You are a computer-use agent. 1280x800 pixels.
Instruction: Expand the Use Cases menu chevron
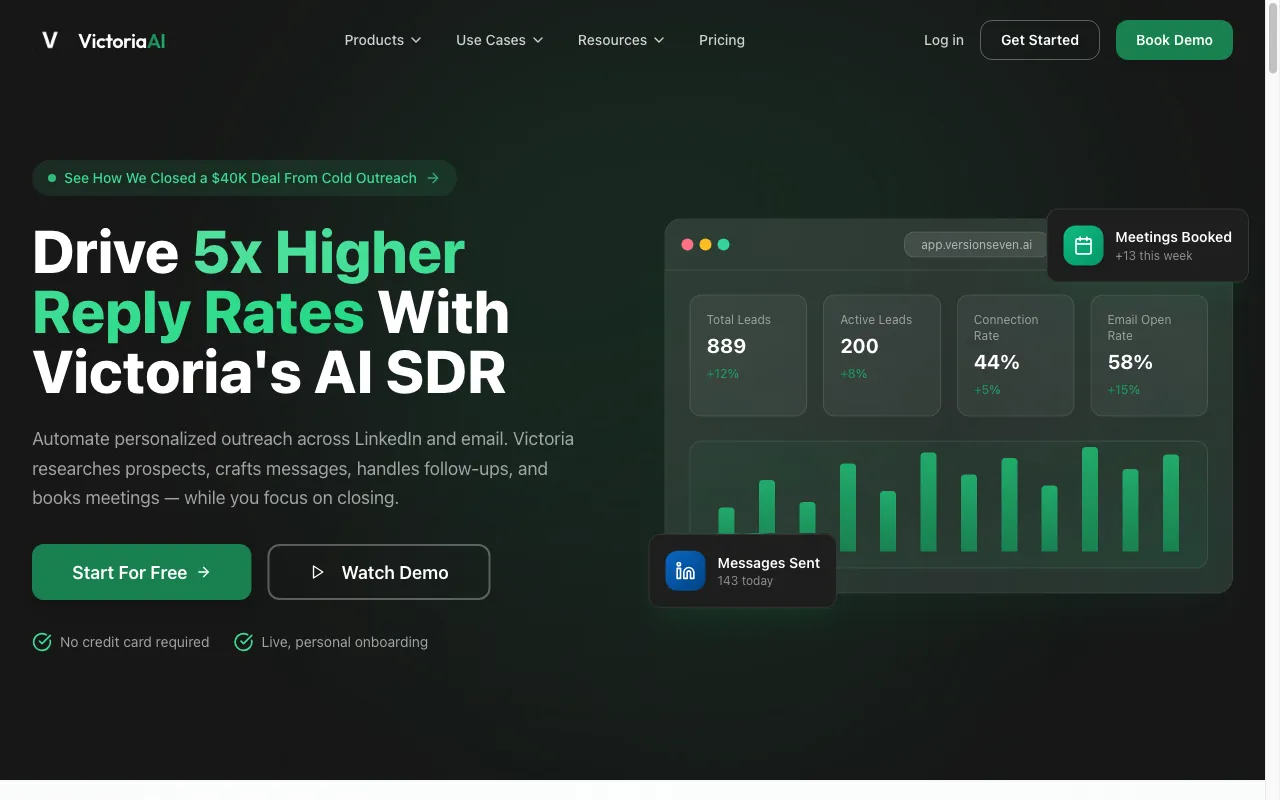538,40
